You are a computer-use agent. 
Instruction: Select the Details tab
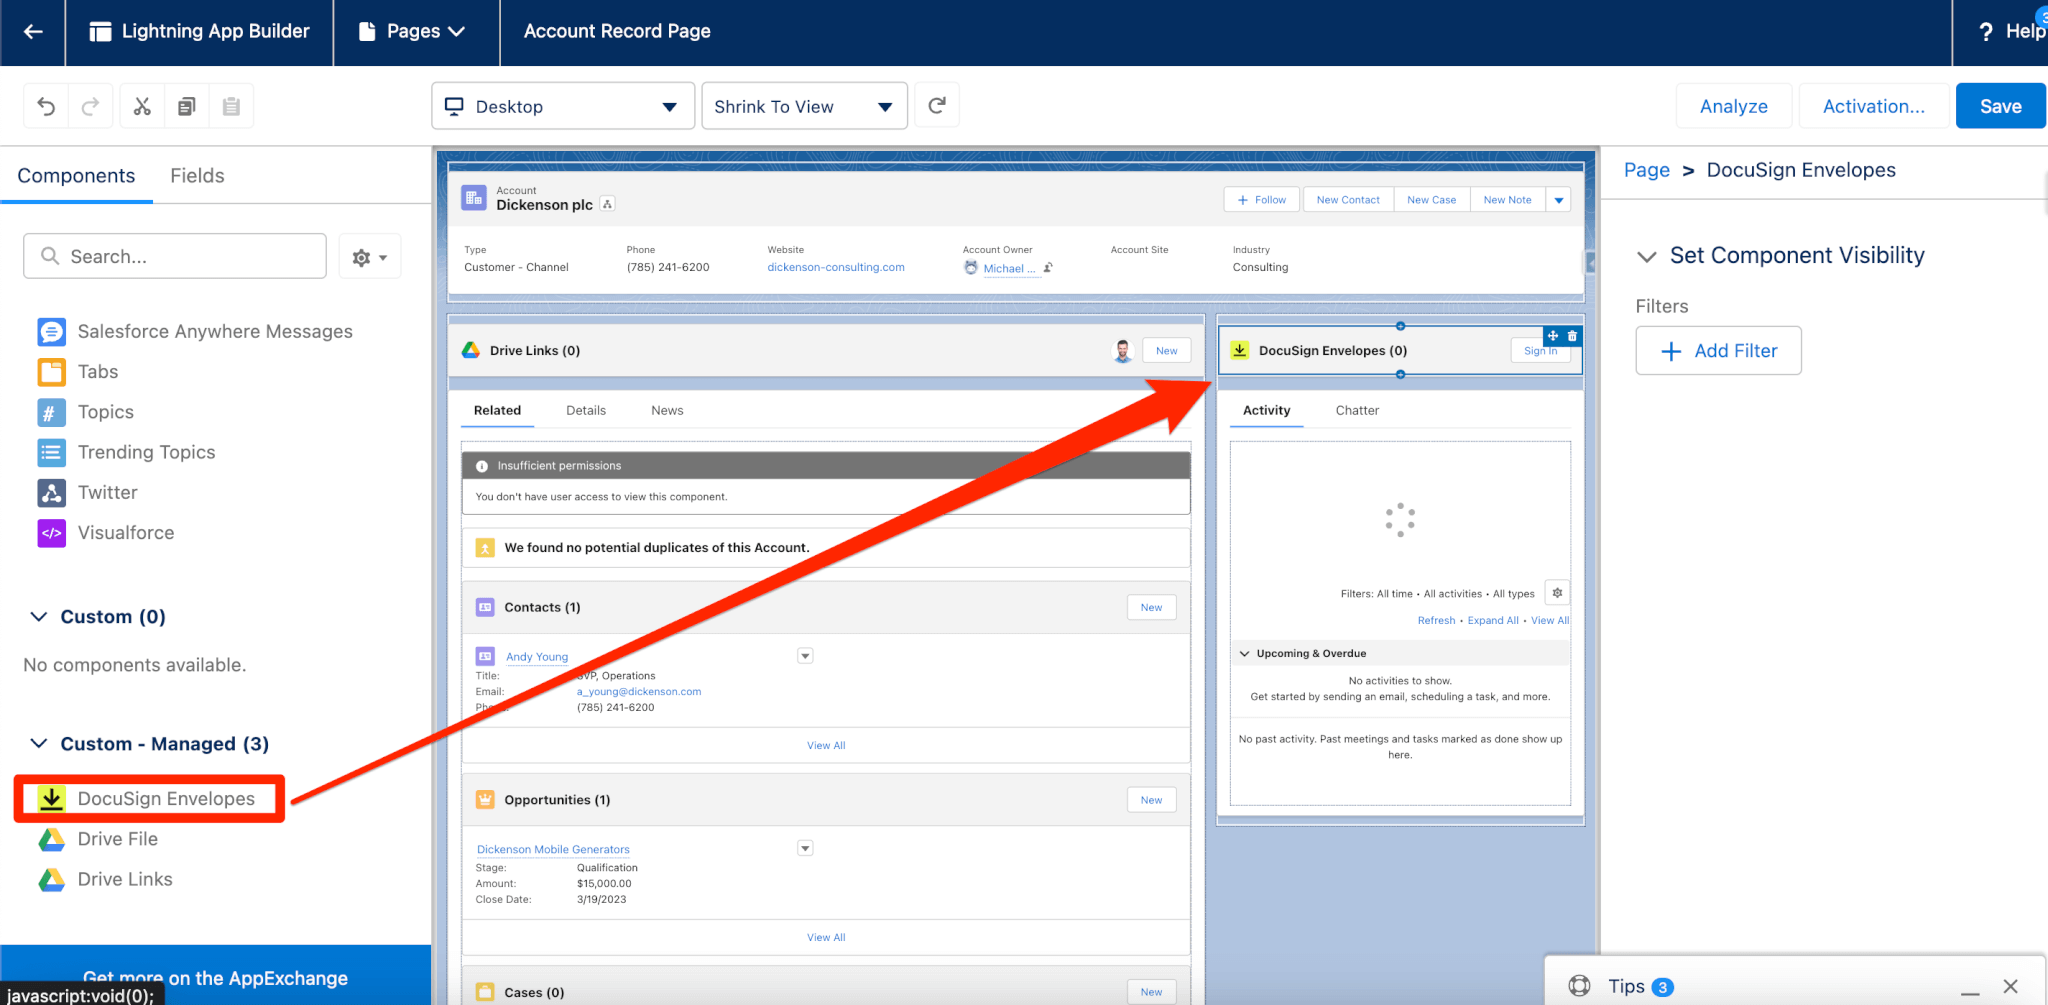586,410
